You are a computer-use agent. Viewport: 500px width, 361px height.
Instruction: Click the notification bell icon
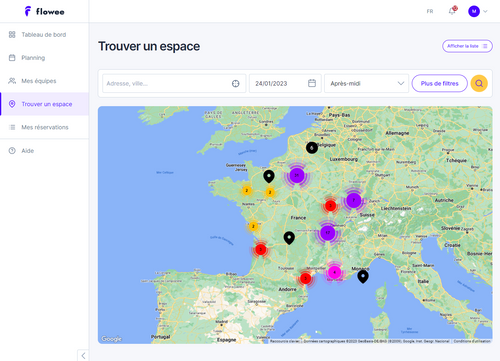pos(452,11)
